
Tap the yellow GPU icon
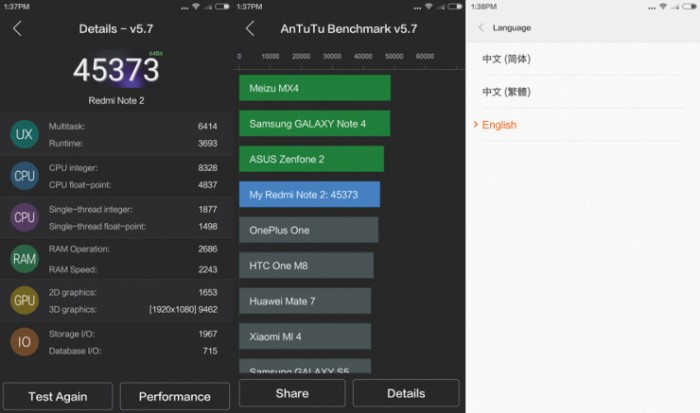point(24,300)
